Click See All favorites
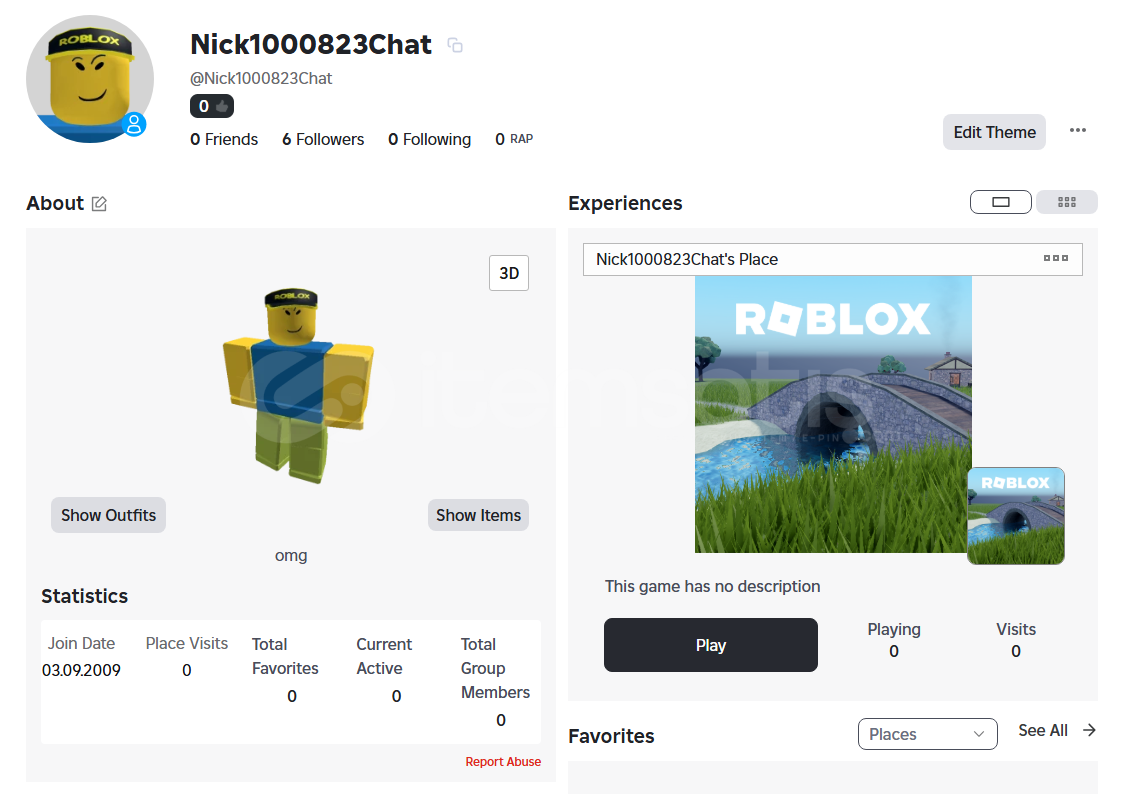This screenshot has width=1139, height=794. click(1043, 731)
